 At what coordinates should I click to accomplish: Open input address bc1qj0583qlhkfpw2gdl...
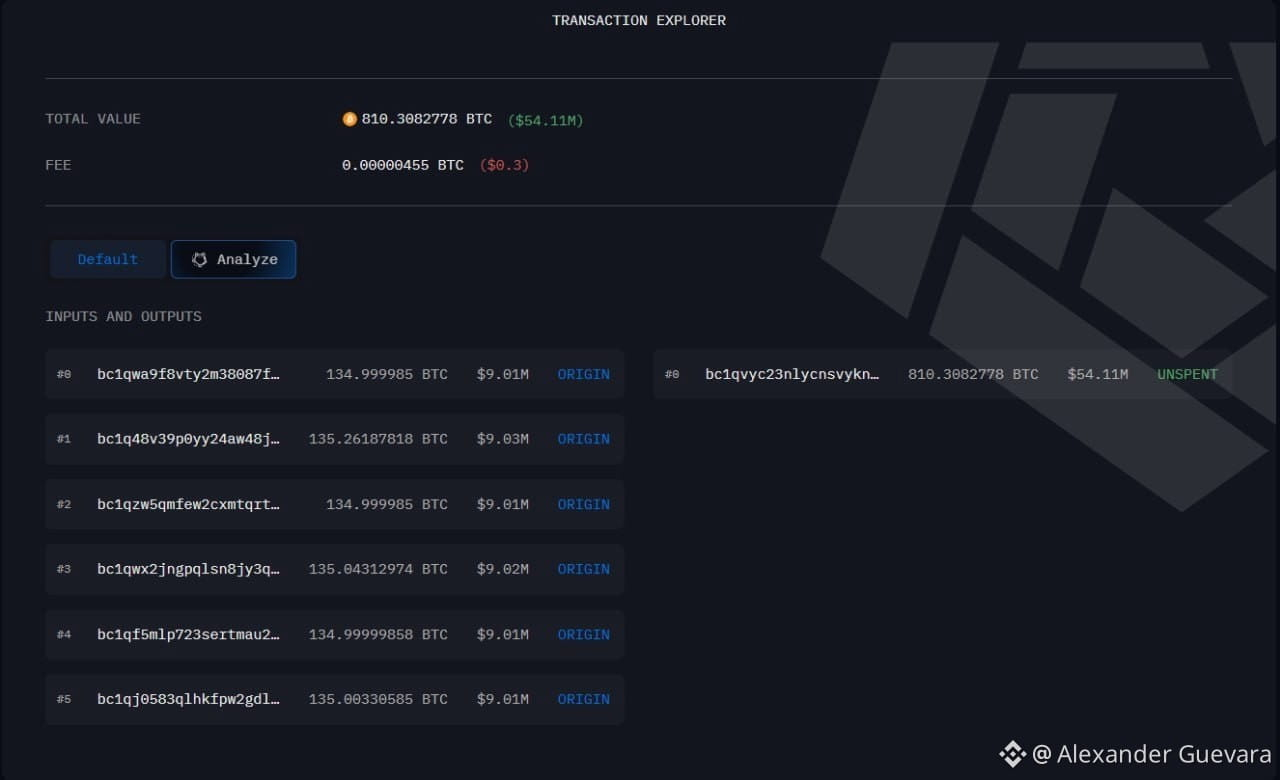(x=189, y=699)
